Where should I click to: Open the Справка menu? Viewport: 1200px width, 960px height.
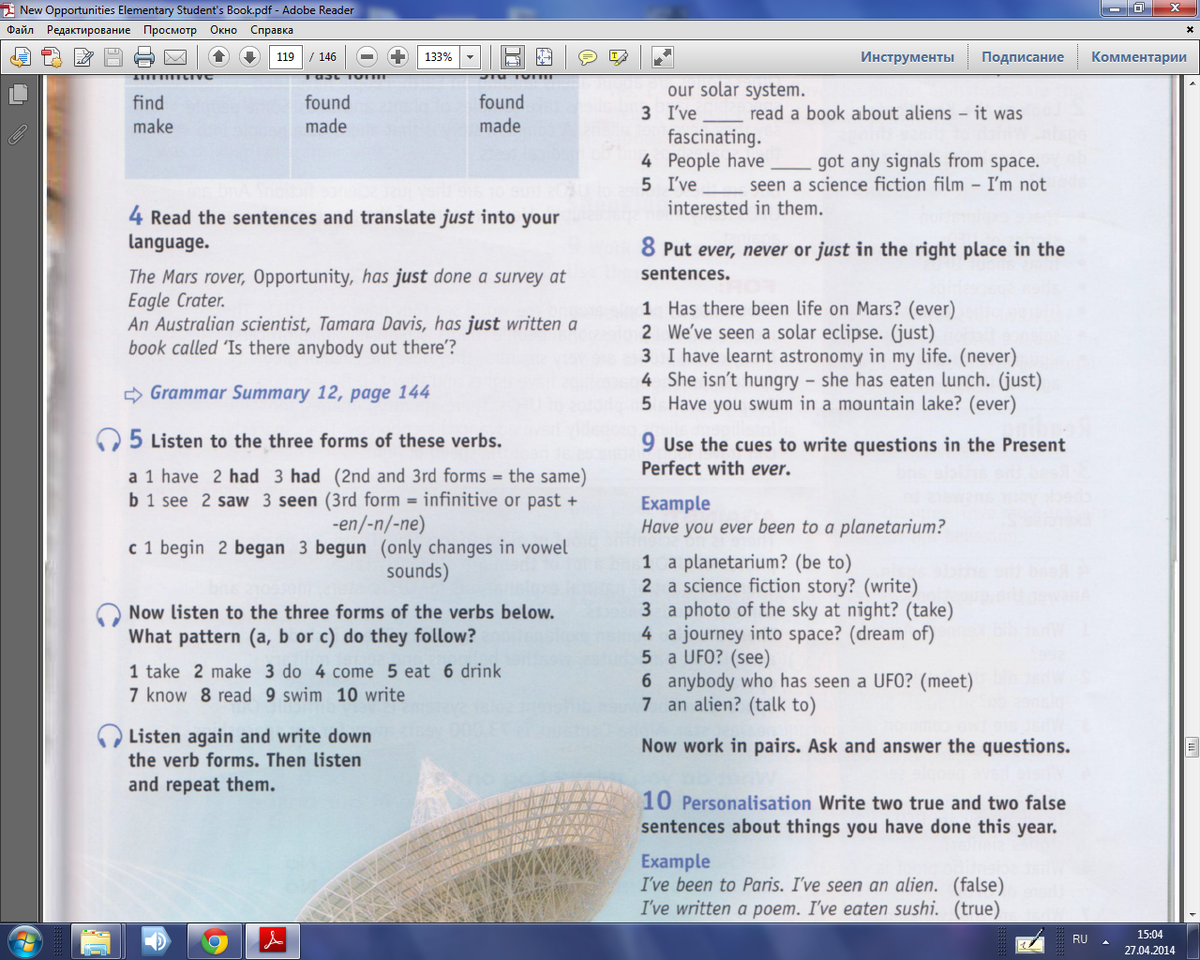[x=272, y=30]
